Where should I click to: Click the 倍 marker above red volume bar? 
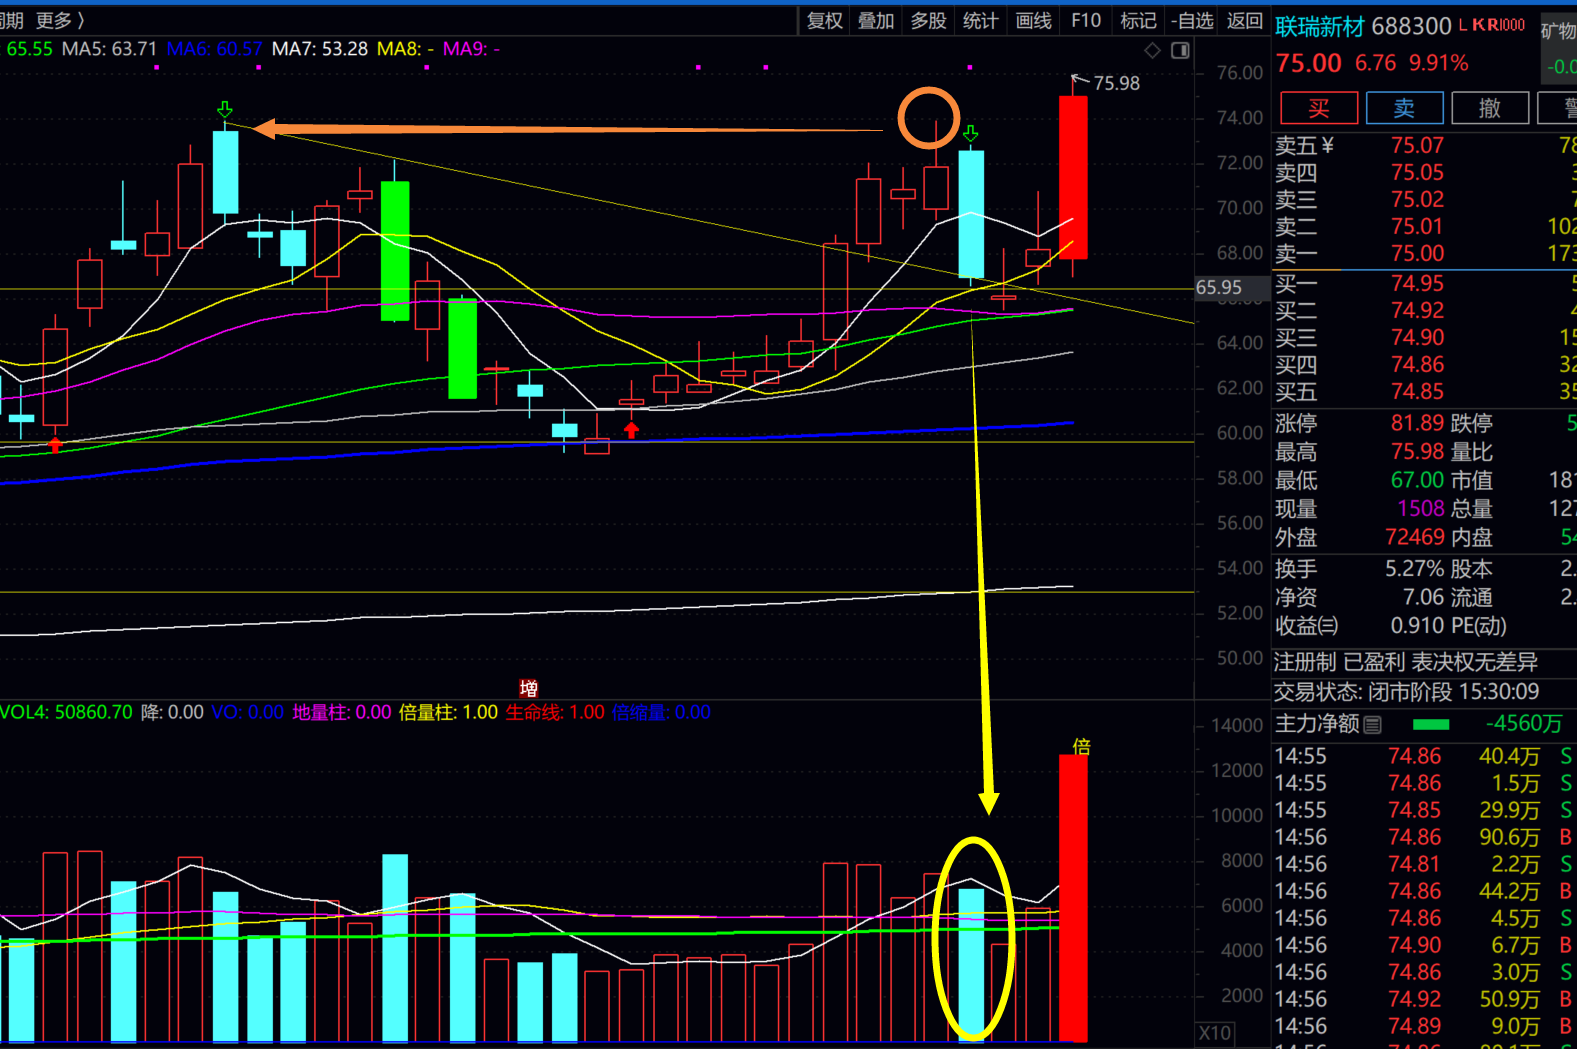click(1081, 746)
